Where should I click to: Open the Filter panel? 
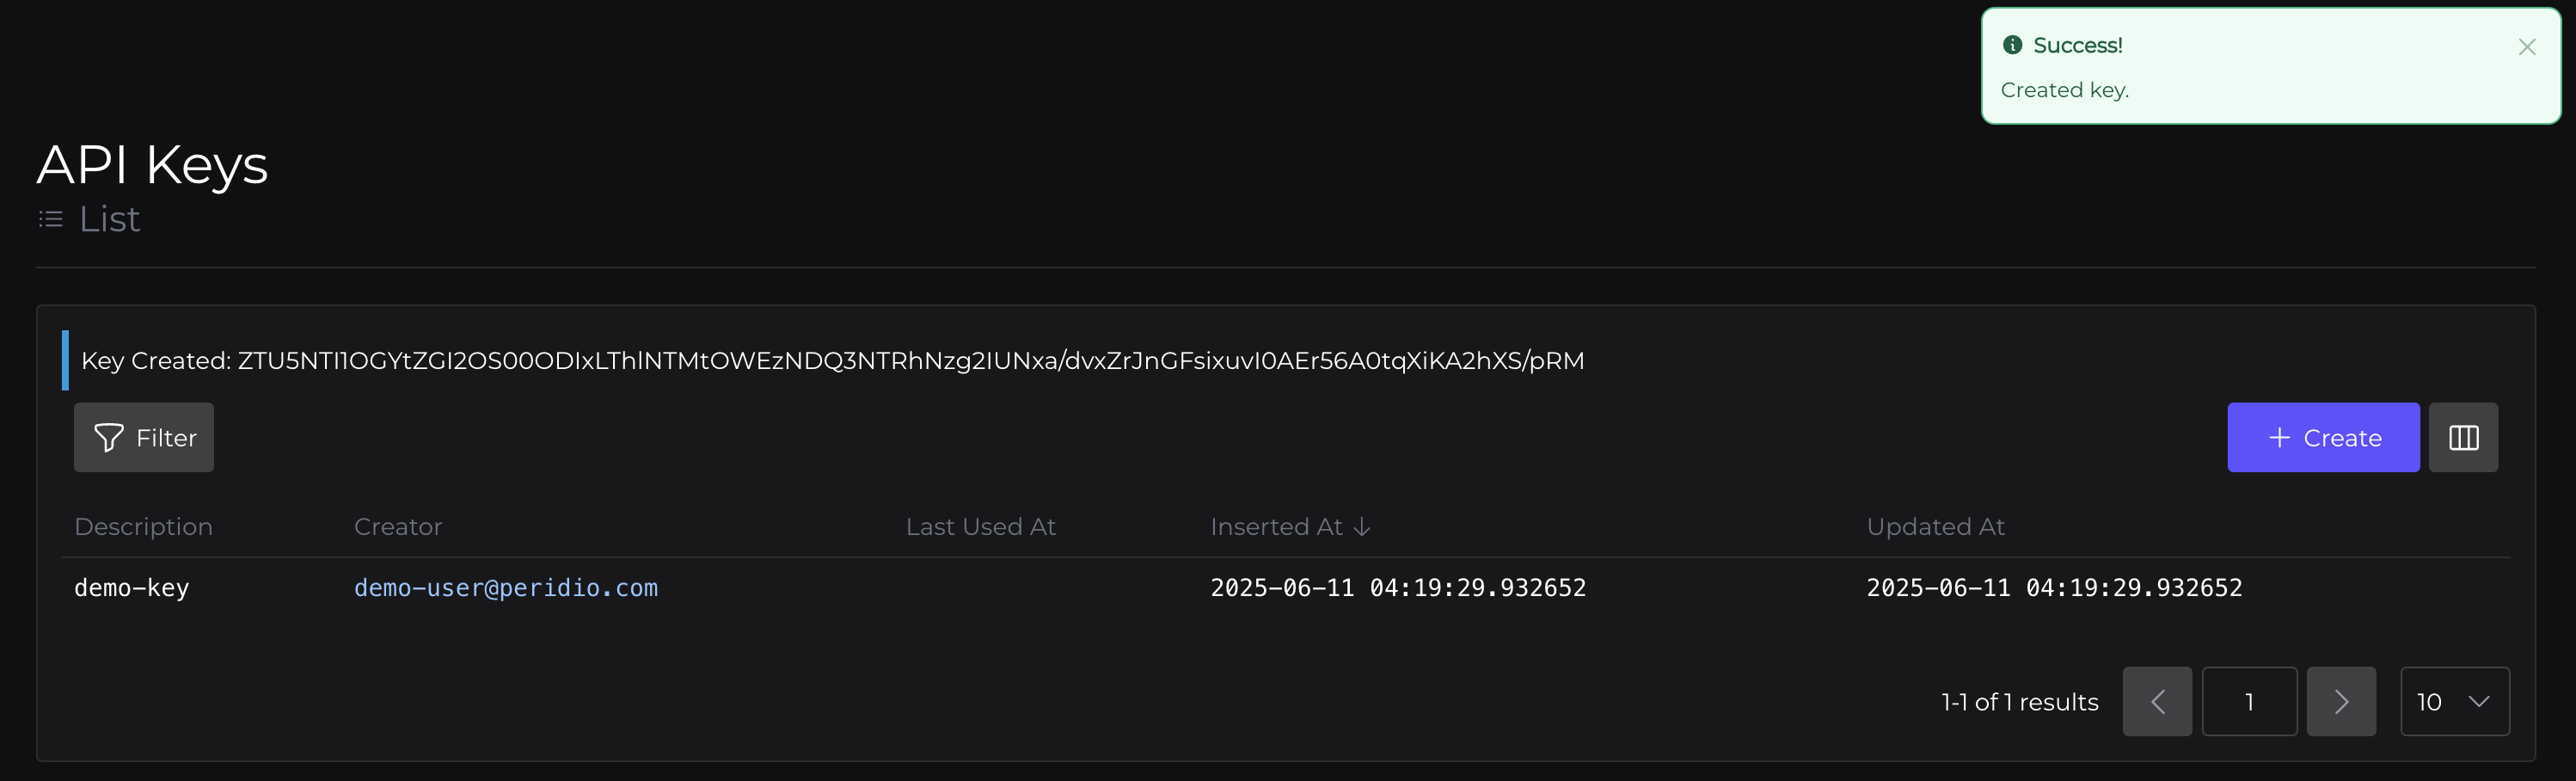point(144,437)
